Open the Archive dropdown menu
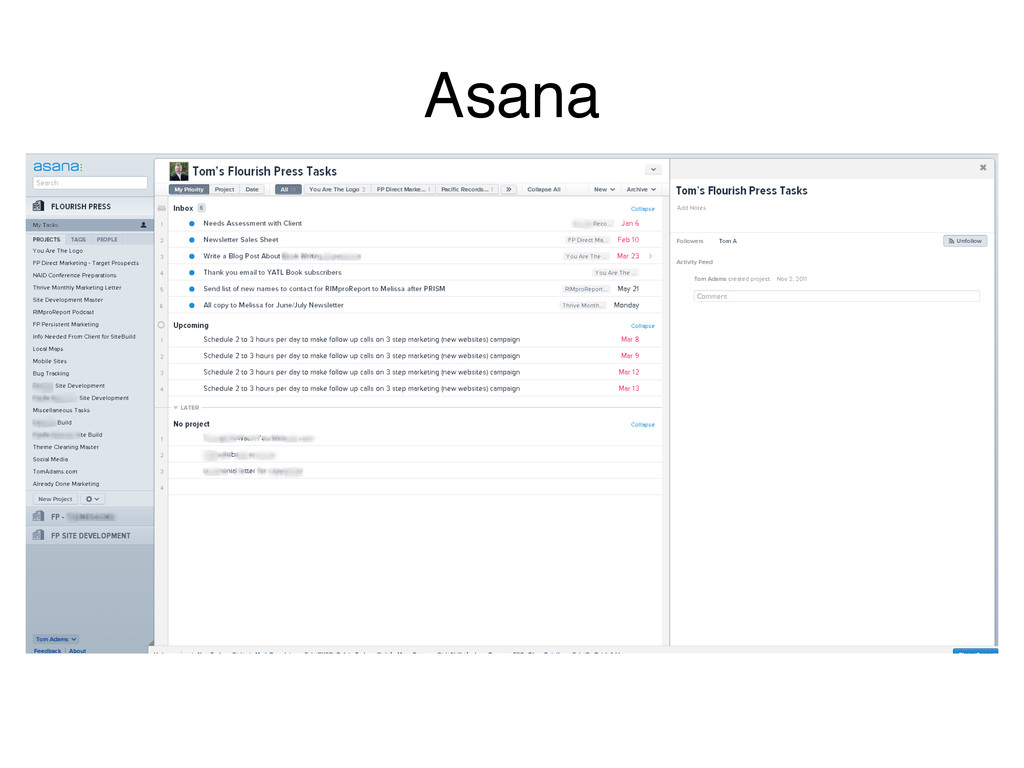The height and width of the screenshot is (768, 1024). point(641,189)
